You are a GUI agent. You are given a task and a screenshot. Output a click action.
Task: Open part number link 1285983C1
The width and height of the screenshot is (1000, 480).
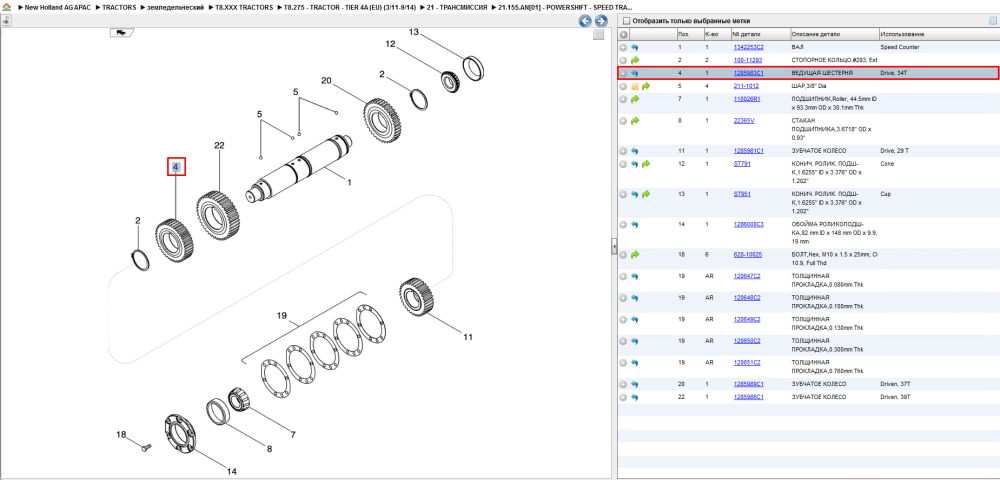748,73
